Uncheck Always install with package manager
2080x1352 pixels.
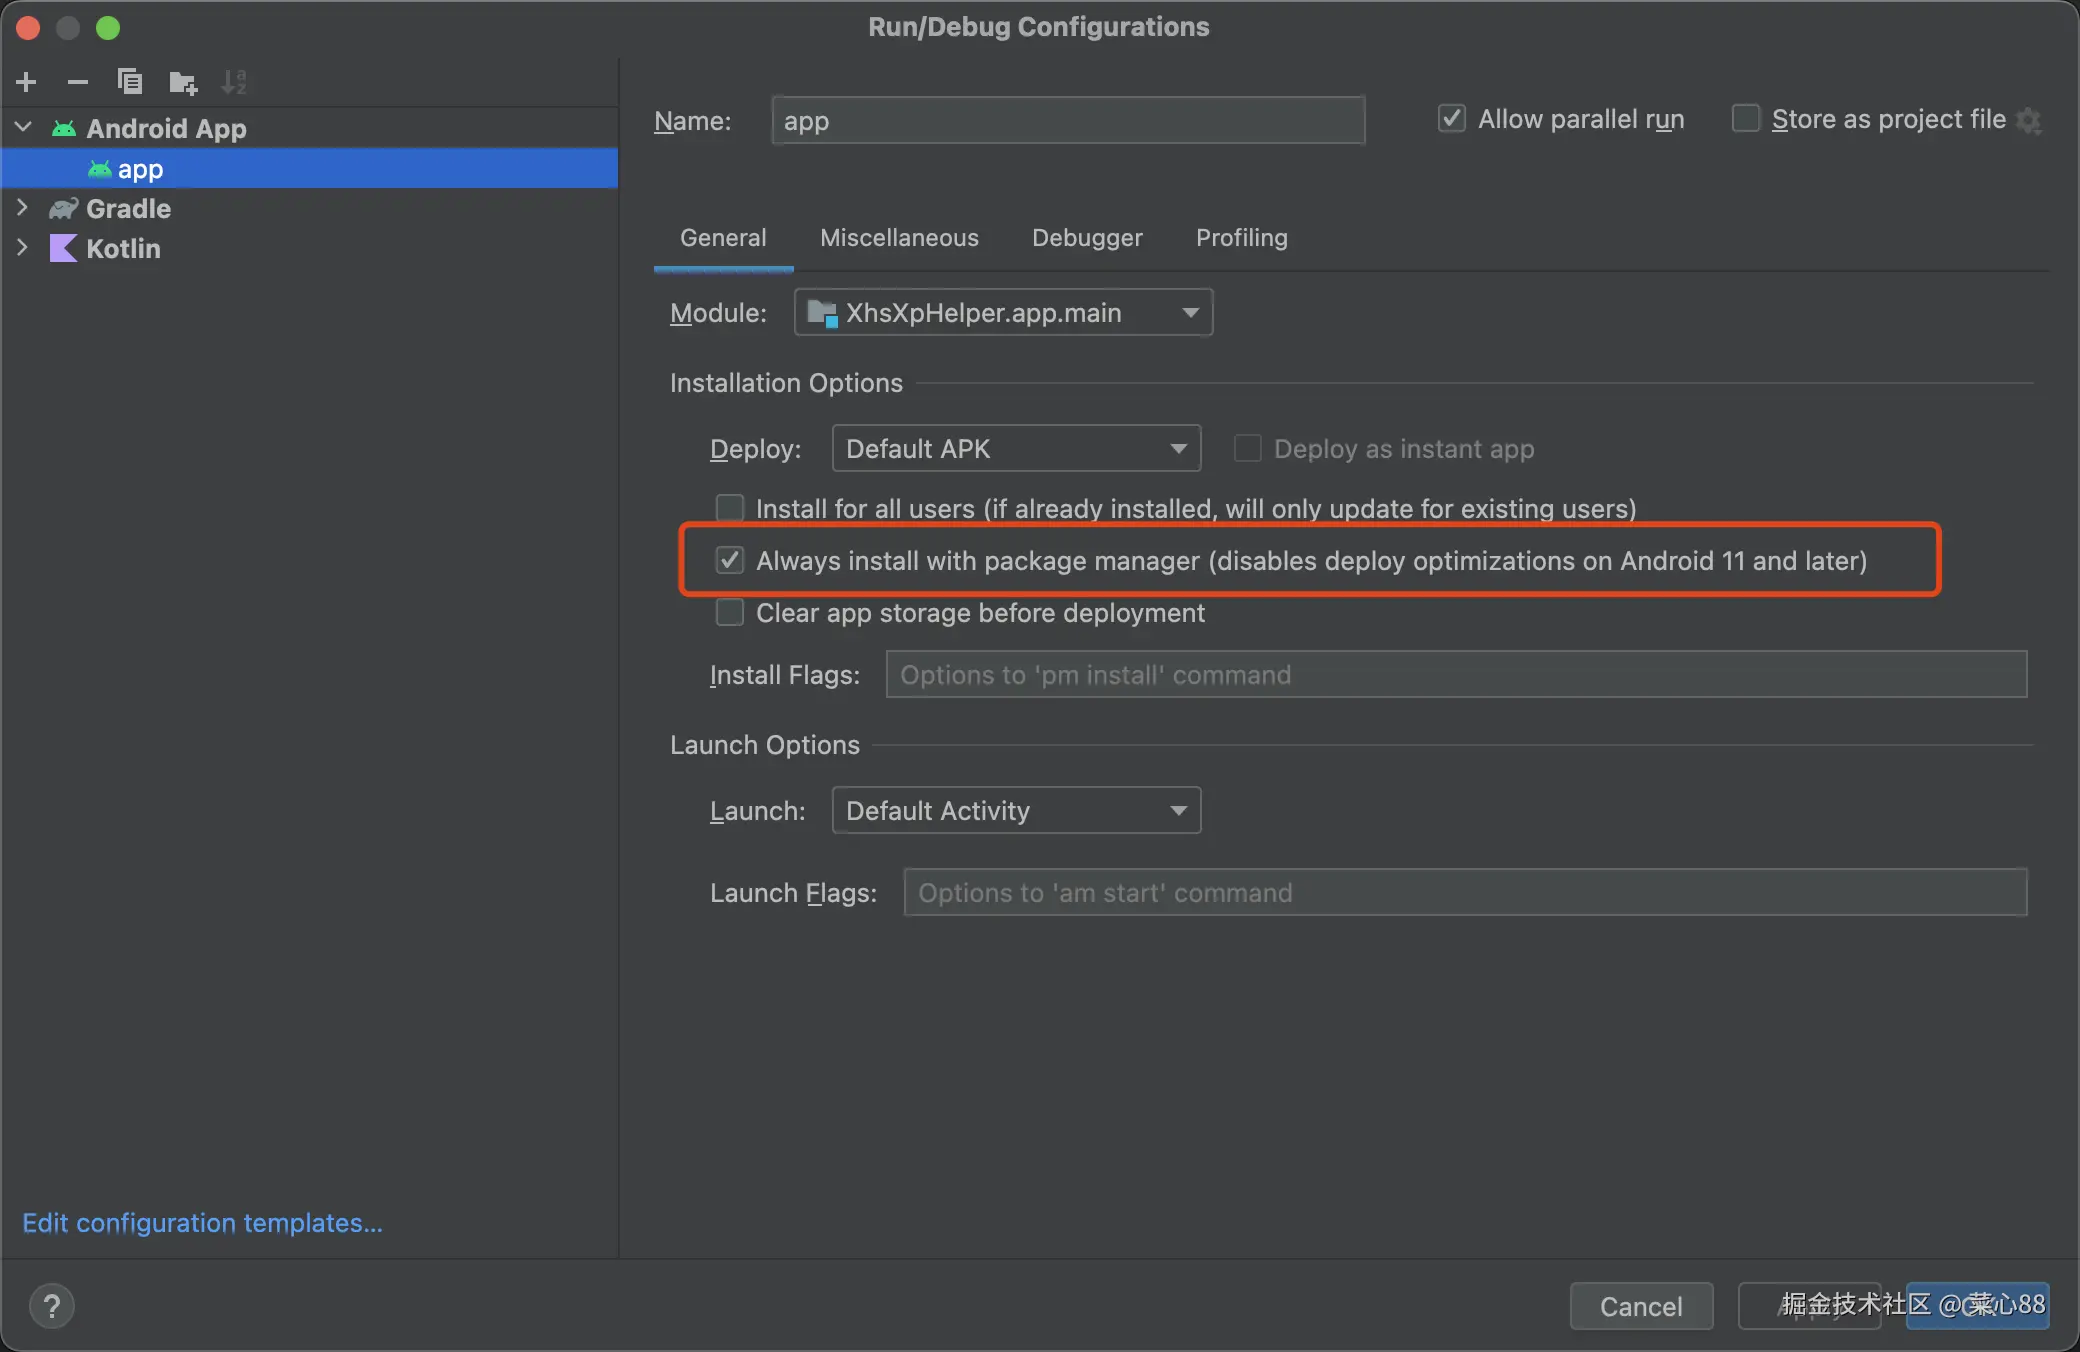click(x=730, y=560)
